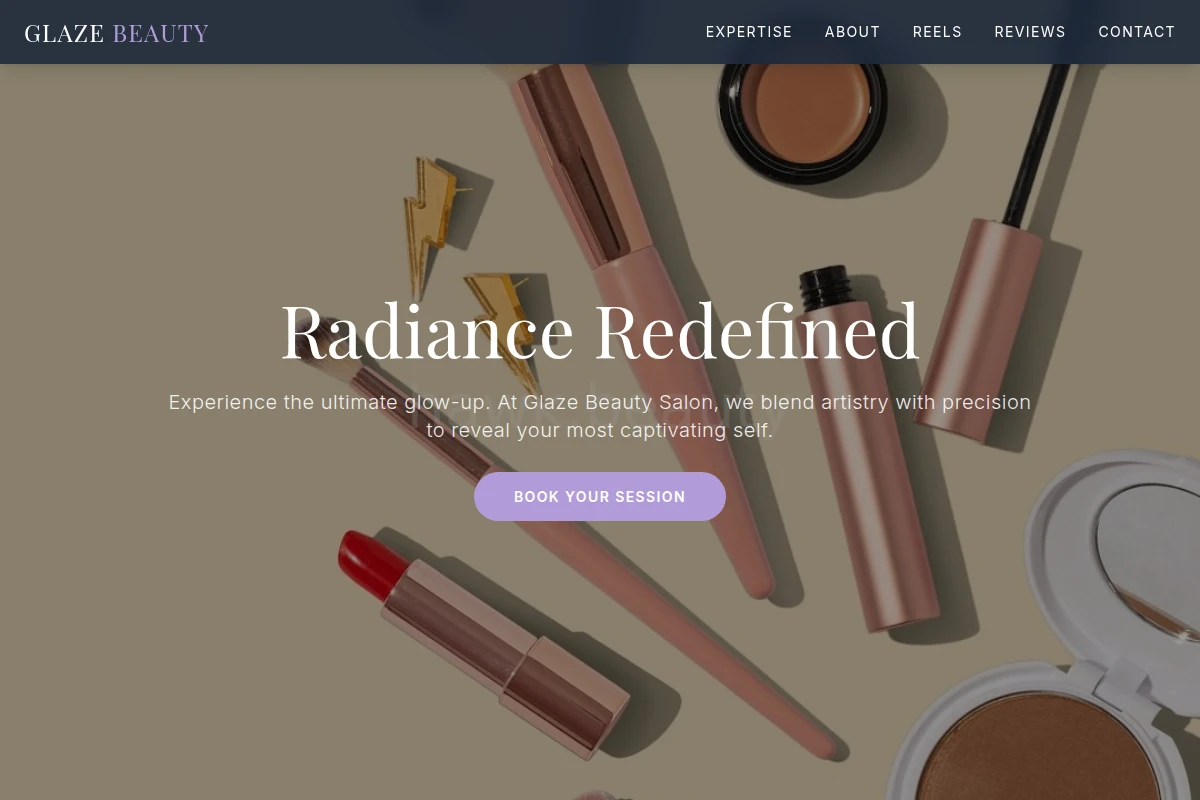The width and height of the screenshot is (1200, 800).
Task: Click the Radiance Redefined headline
Action: 600,331
